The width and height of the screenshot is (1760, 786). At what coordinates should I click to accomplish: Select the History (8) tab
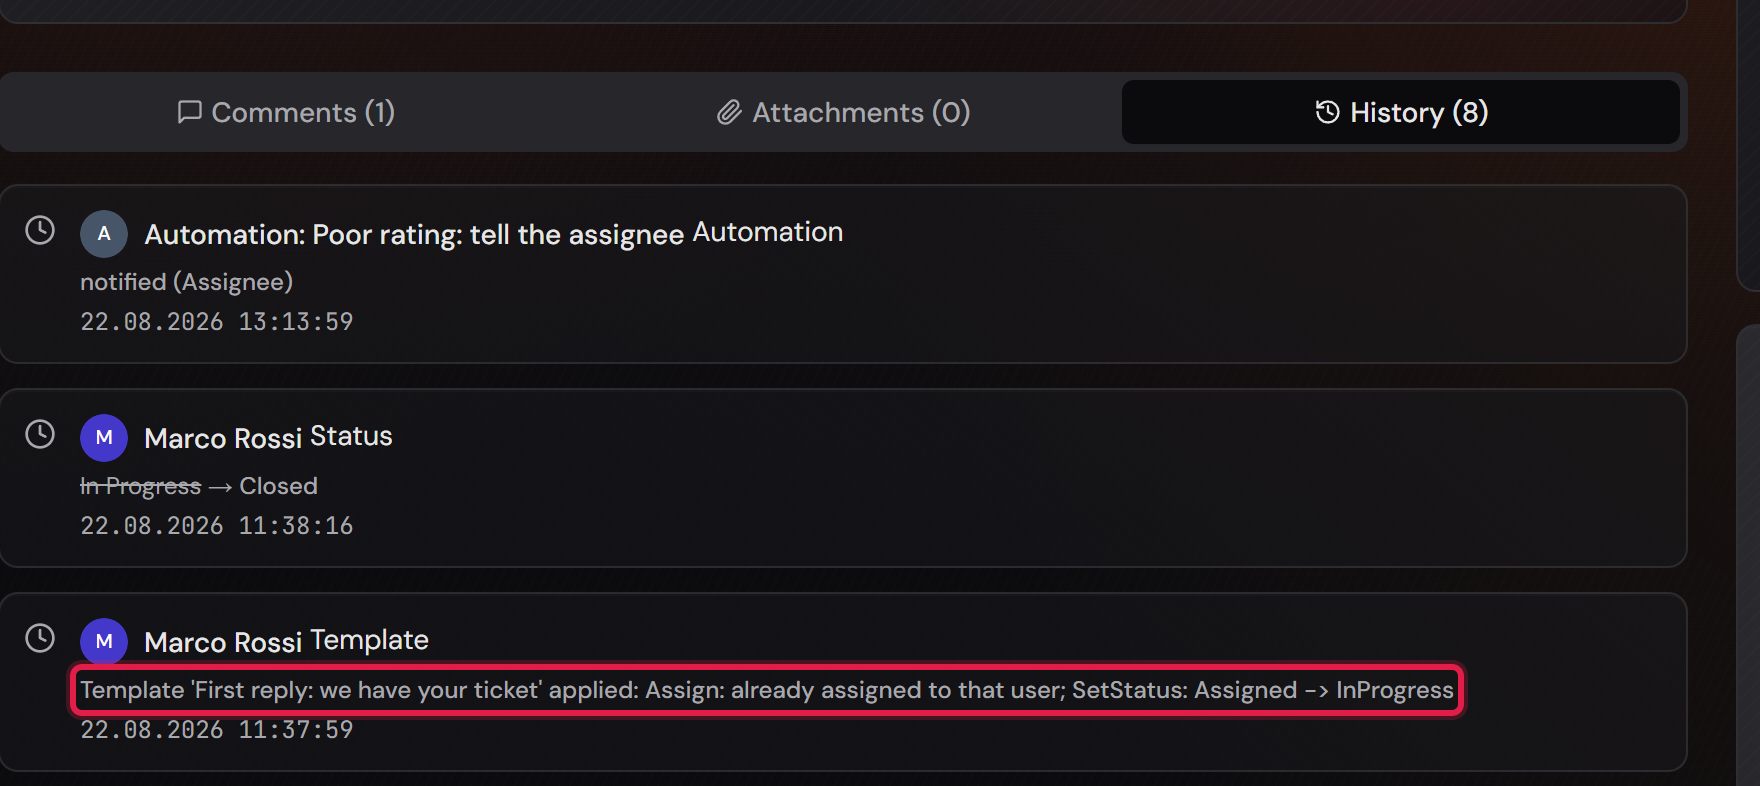pyautogui.click(x=1401, y=112)
